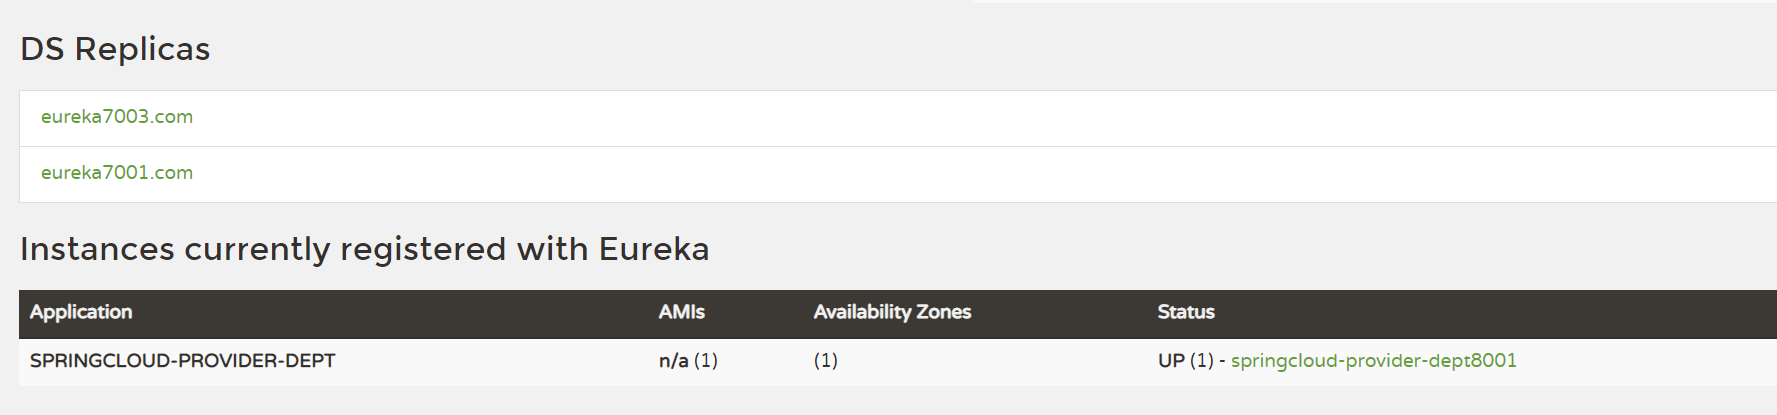
Task: Click the white panel strip at top right
Action: [1370, 1]
